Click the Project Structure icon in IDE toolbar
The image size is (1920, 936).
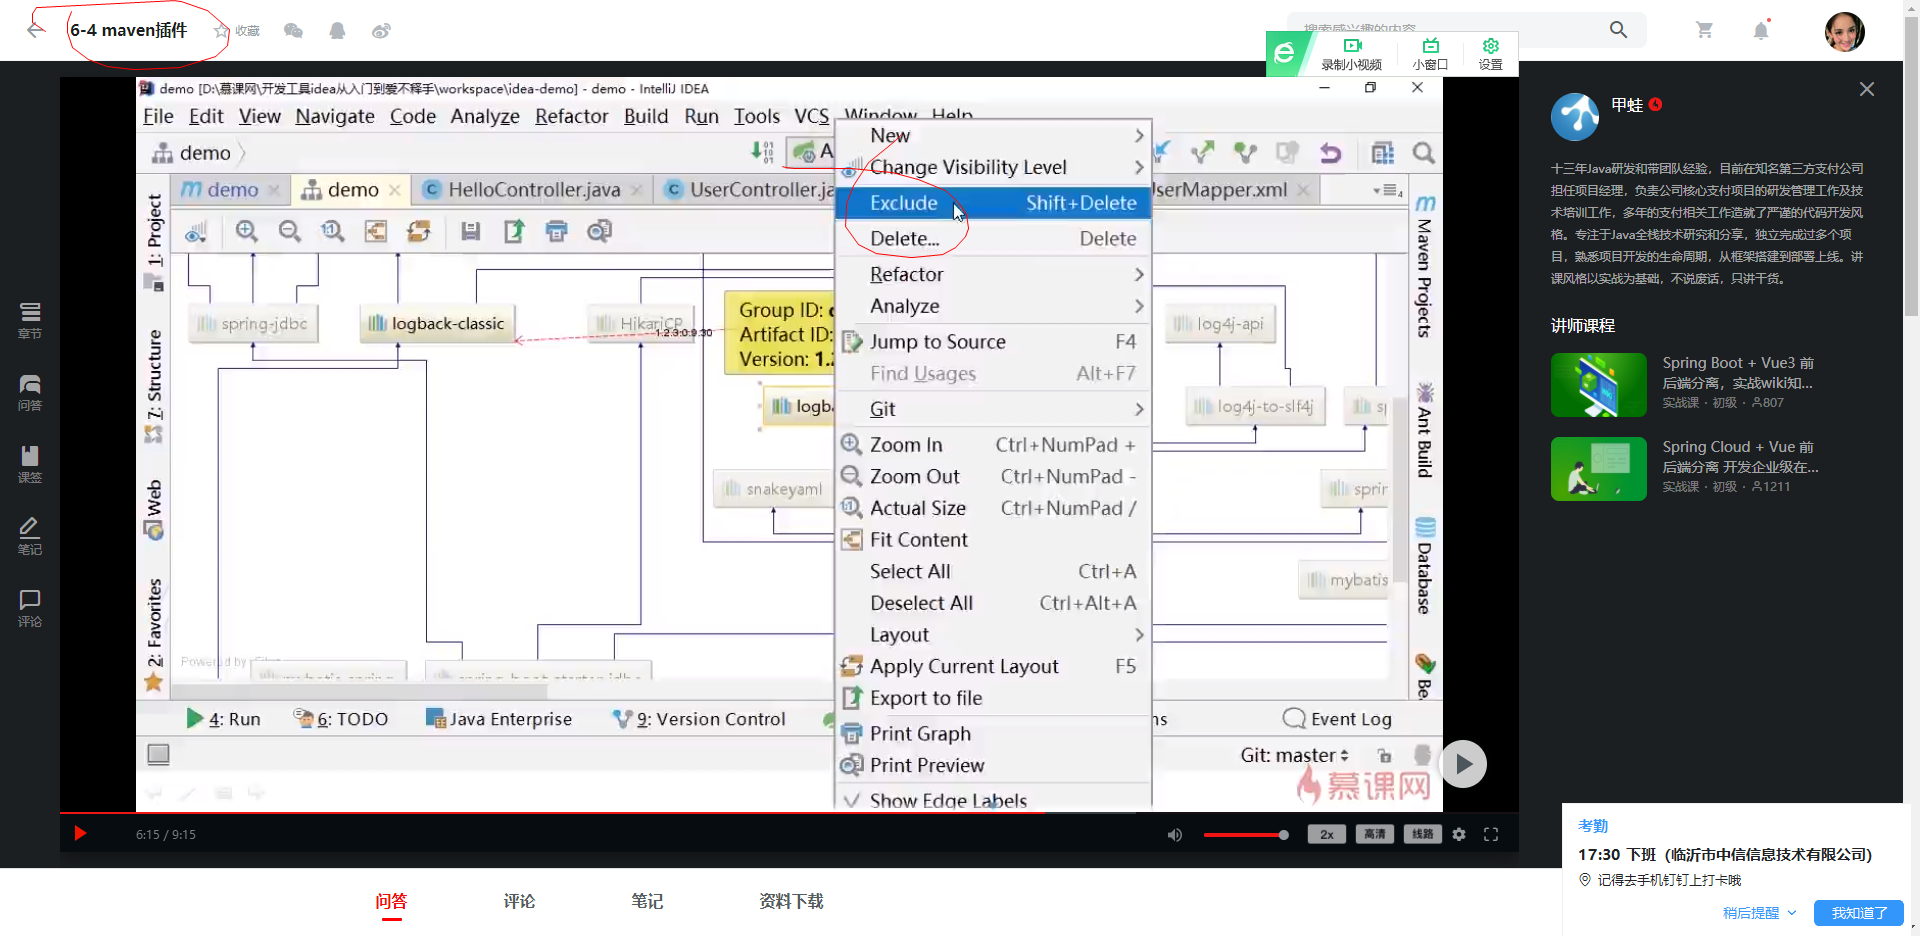coord(1383,153)
